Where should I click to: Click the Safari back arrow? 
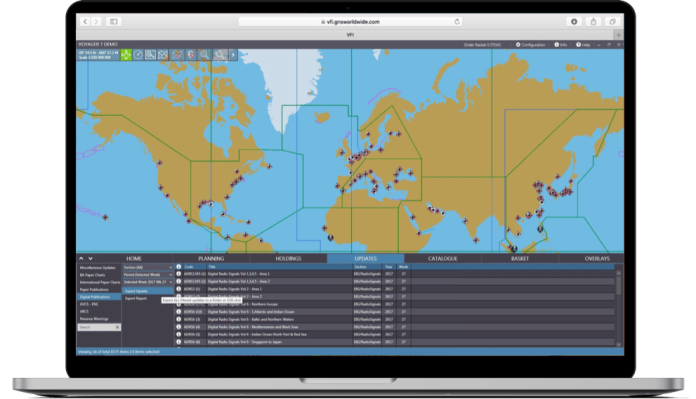85,21
